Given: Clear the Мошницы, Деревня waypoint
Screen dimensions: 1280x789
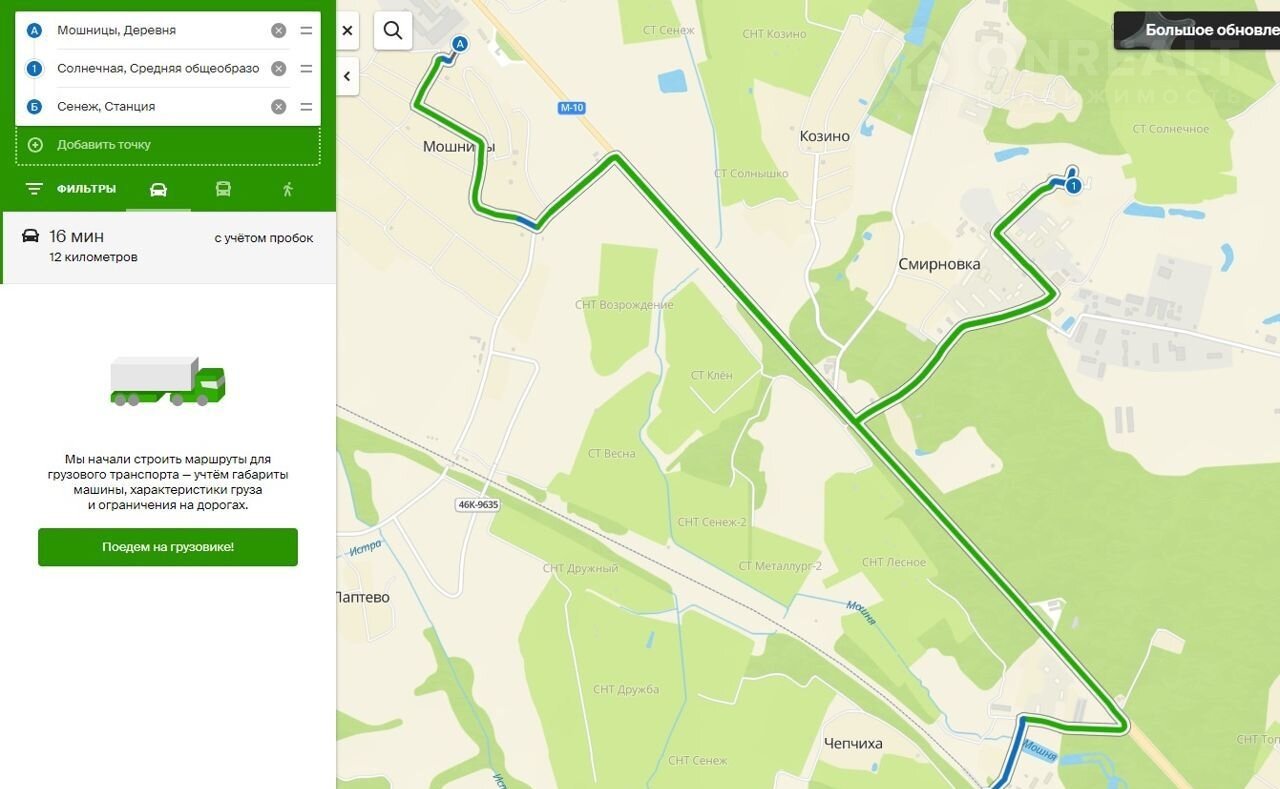Looking at the screenshot, I should tap(278, 31).
